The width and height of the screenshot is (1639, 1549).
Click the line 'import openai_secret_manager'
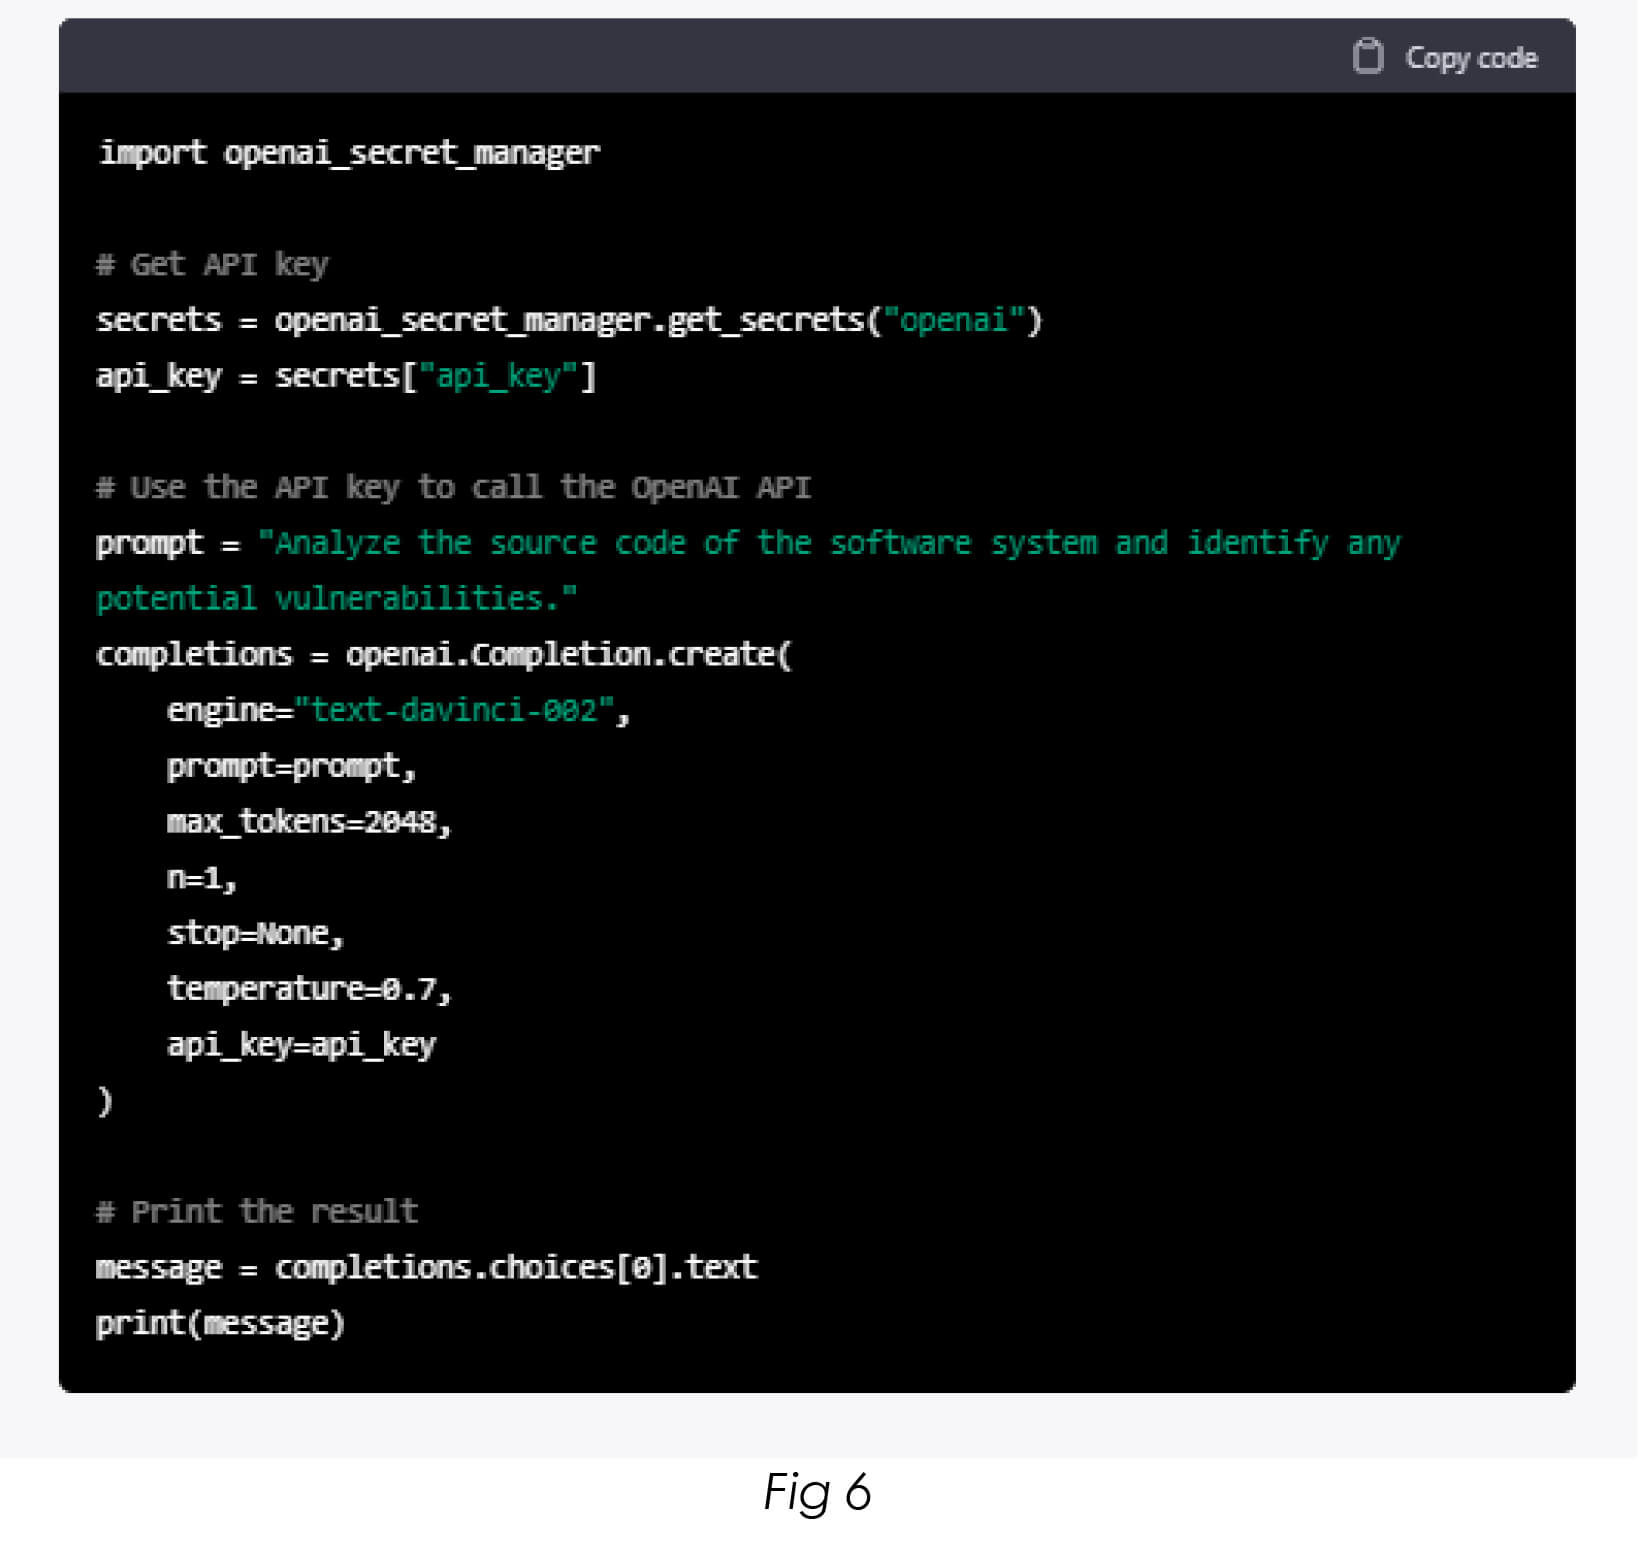point(349,153)
